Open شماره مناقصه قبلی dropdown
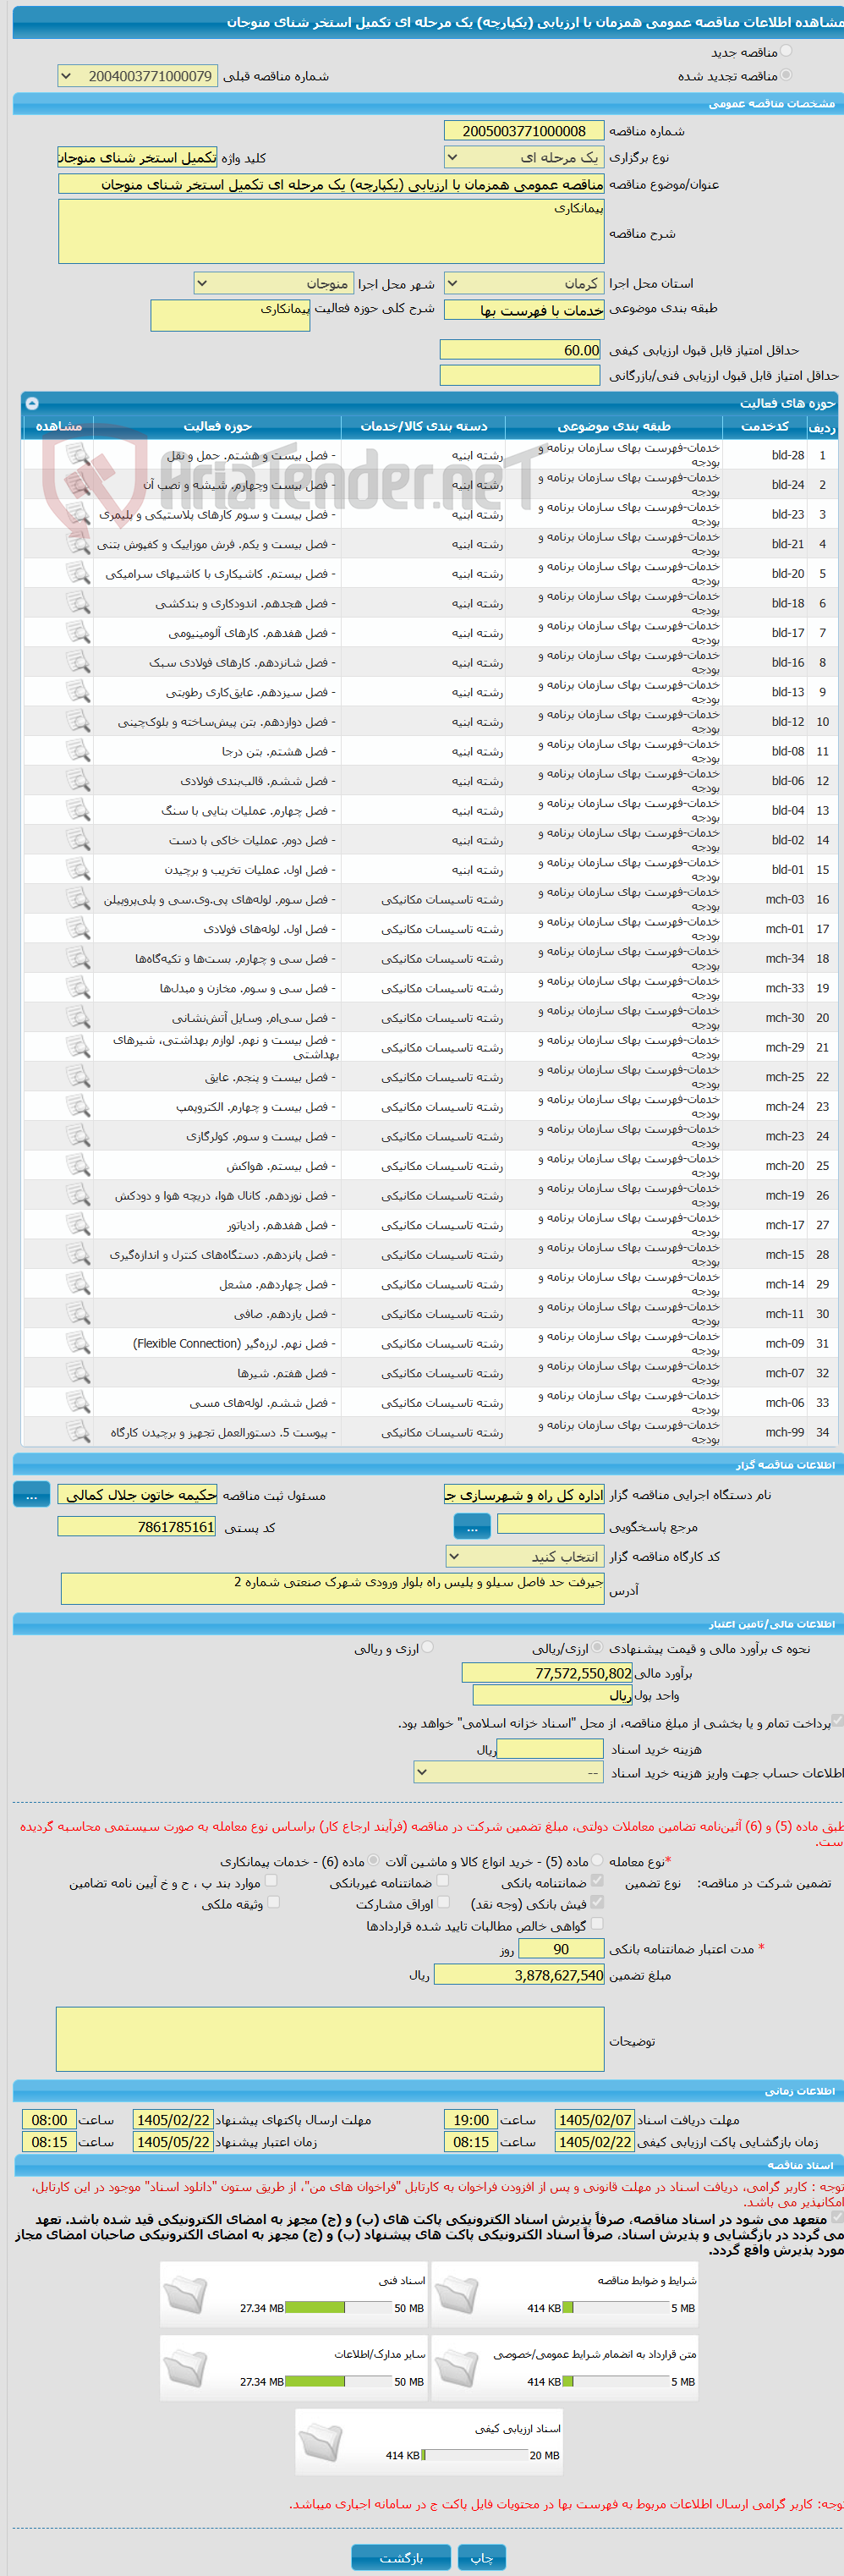This screenshot has width=844, height=2576. 138,76
